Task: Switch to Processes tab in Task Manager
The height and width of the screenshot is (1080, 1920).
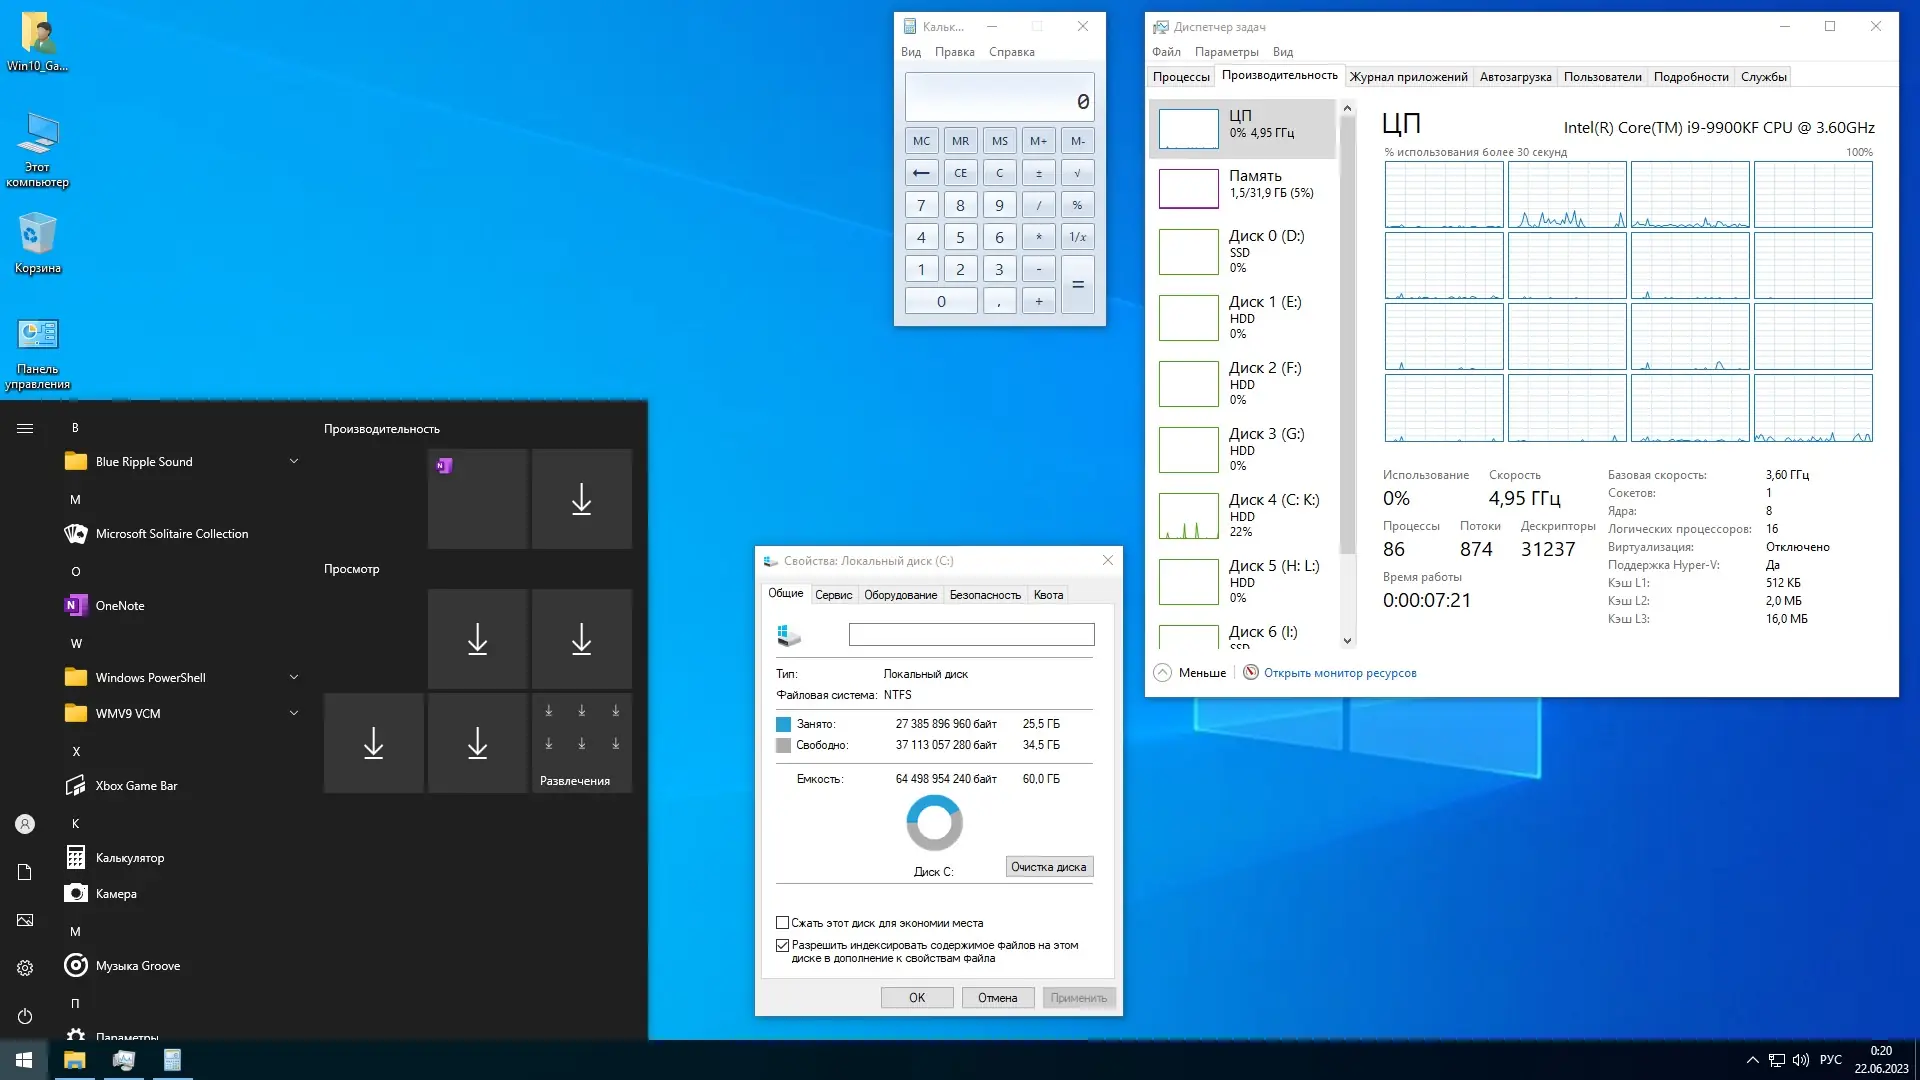Action: click(x=1181, y=77)
